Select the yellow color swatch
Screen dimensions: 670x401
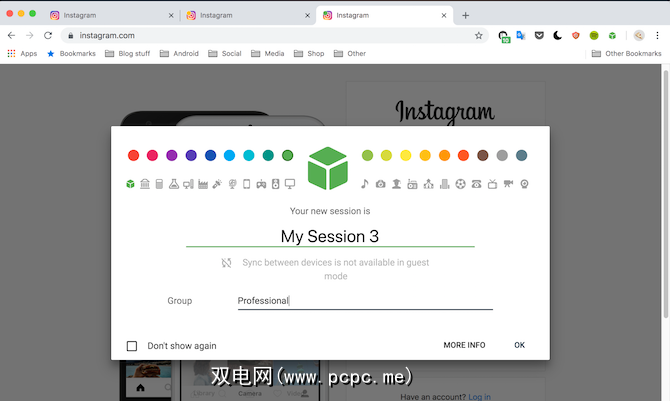point(406,155)
